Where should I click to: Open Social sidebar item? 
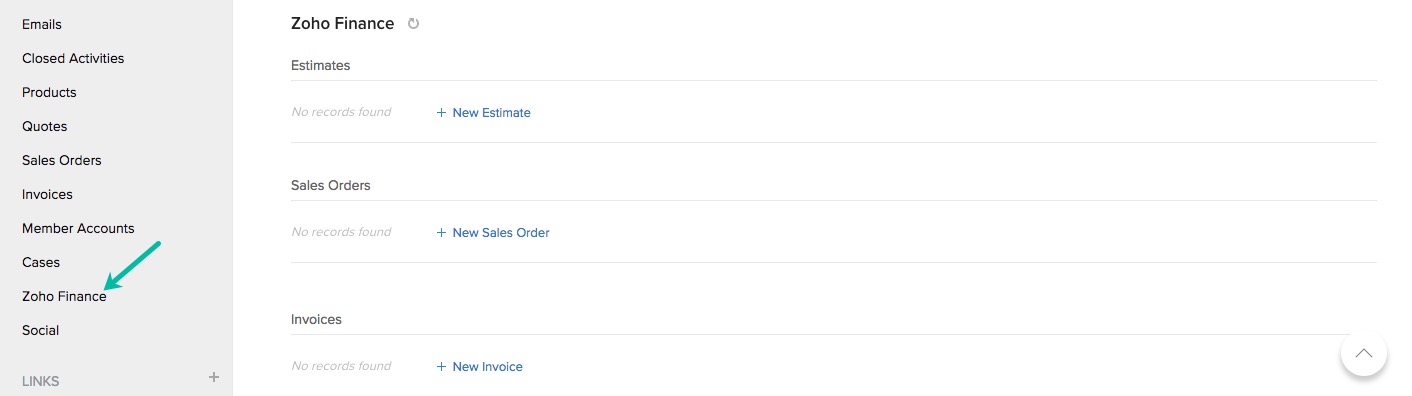pos(40,330)
